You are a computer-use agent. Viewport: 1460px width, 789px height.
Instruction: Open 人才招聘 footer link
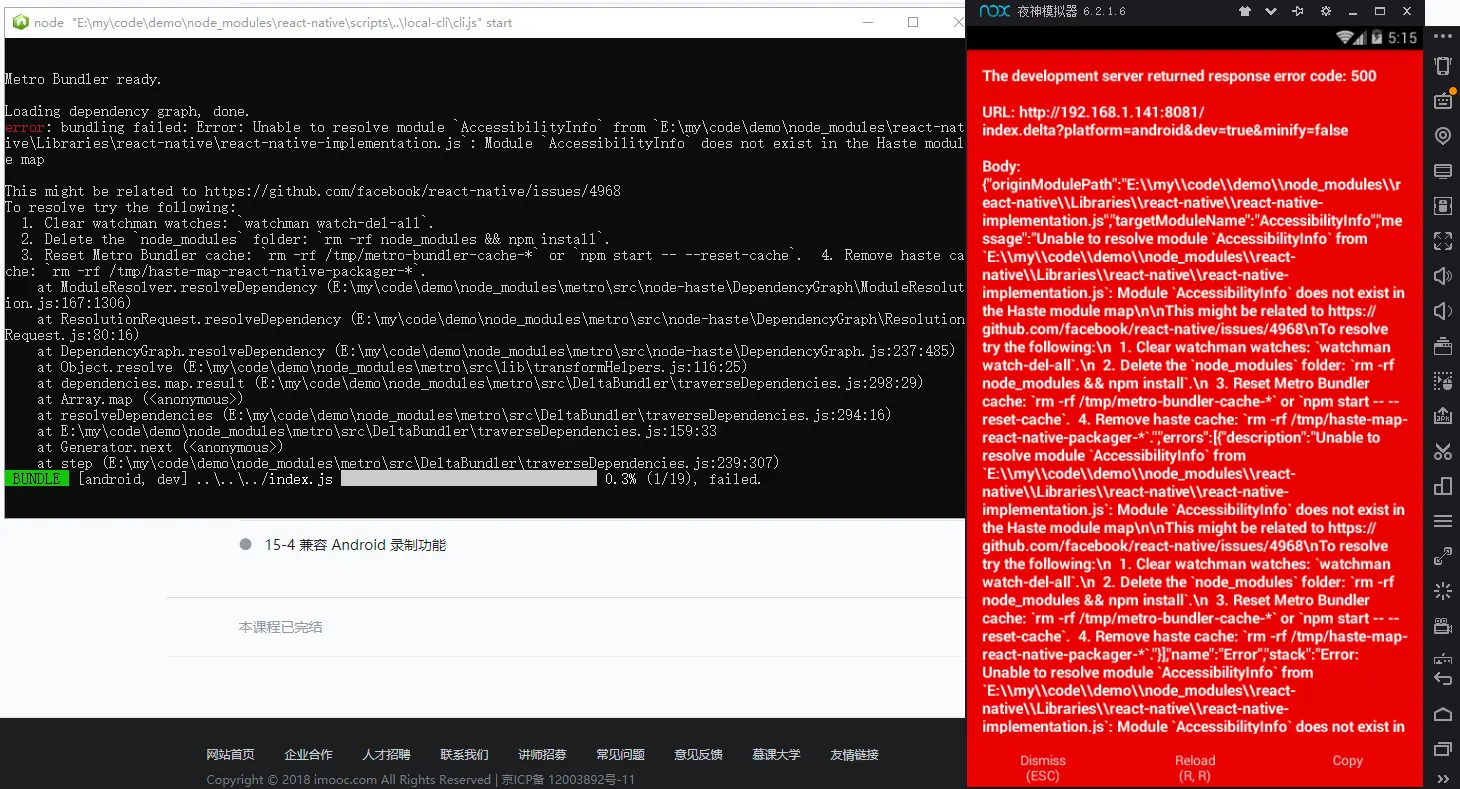pyautogui.click(x=386, y=754)
